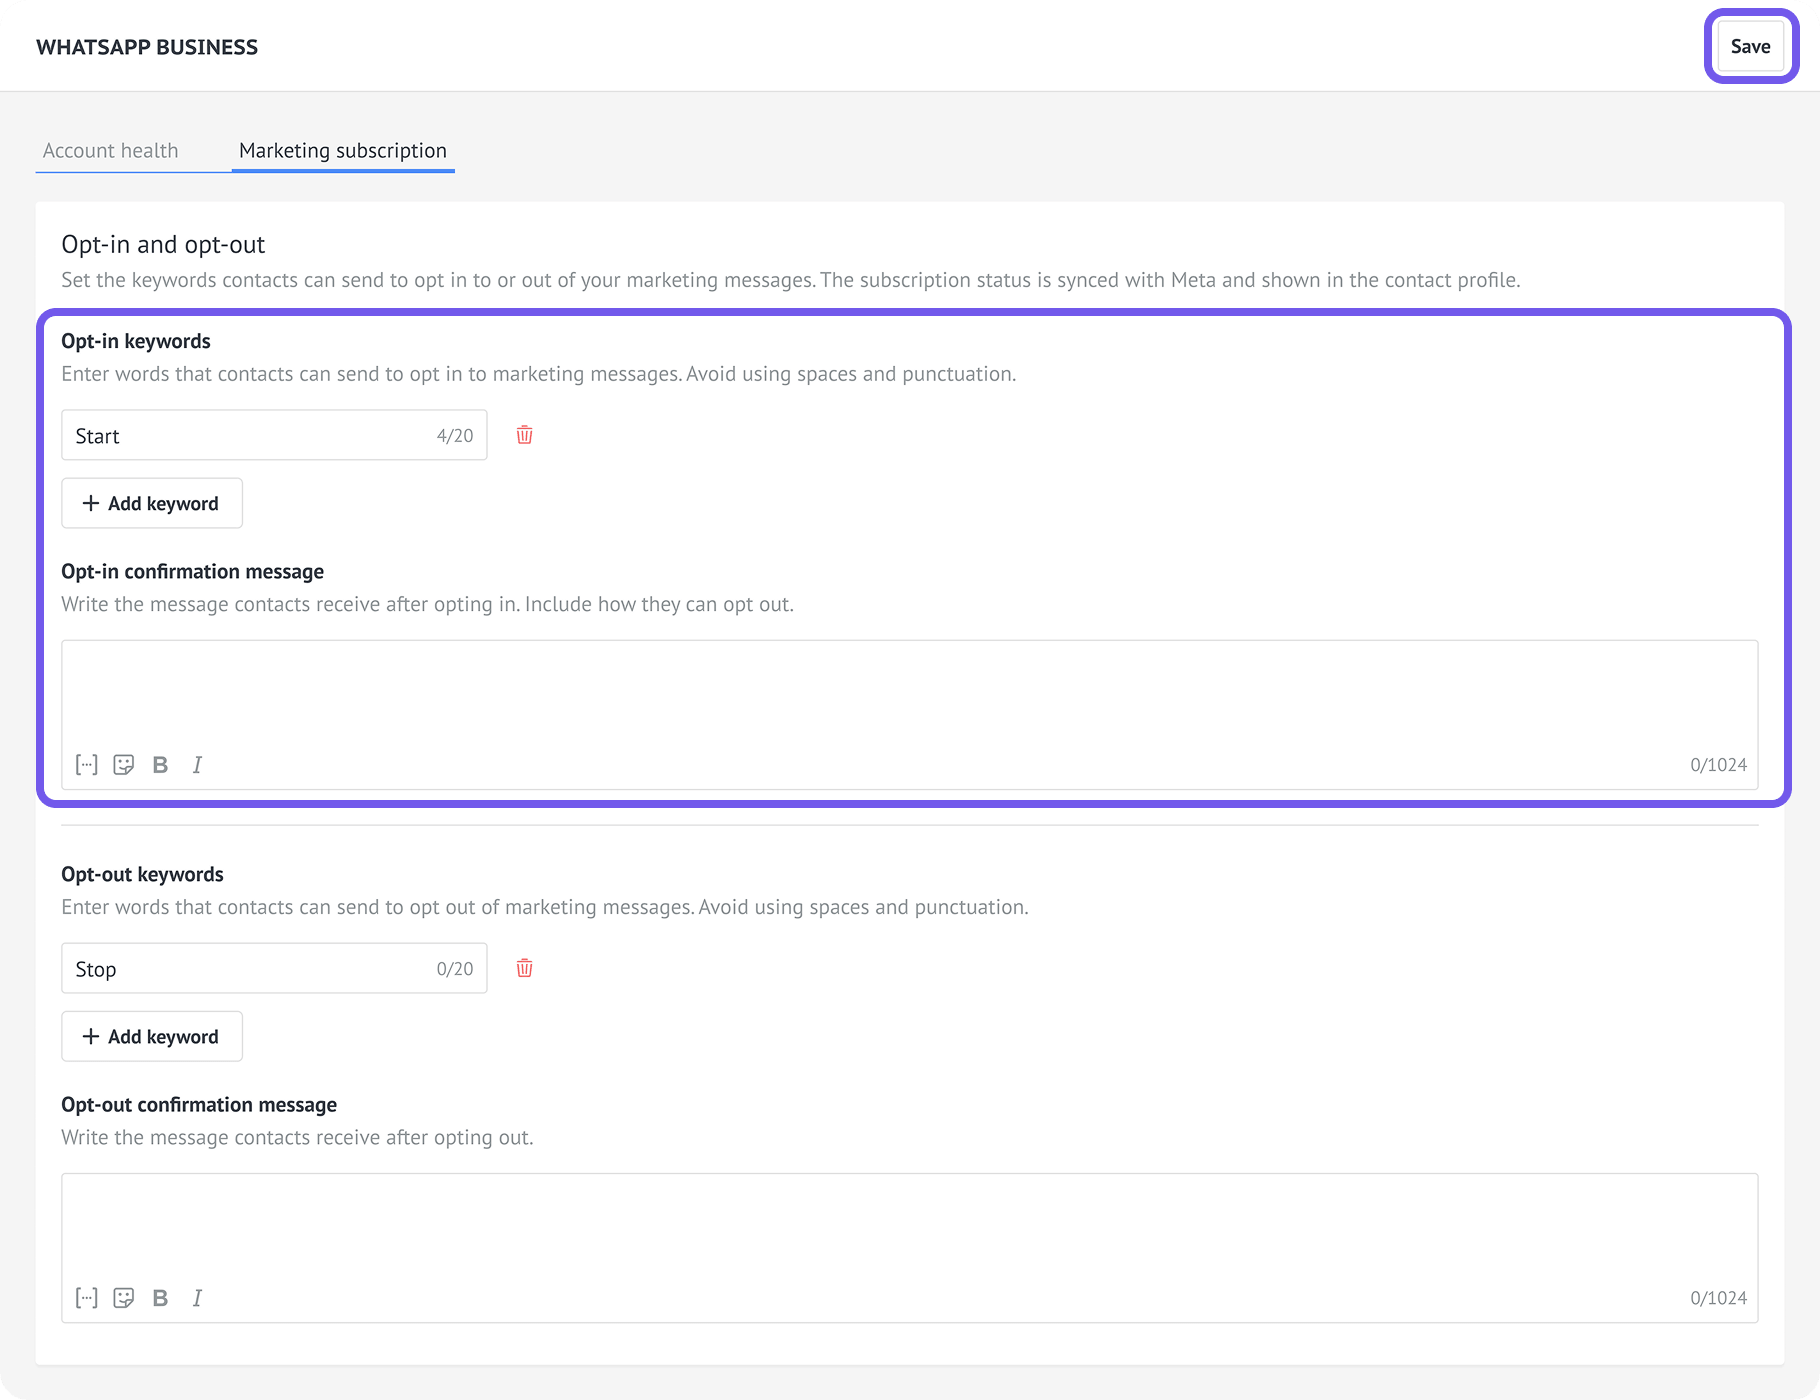1820x1400 pixels.
Task: Toggle bold in opt-in confirmation message
Action: click(x=160, y=765)
